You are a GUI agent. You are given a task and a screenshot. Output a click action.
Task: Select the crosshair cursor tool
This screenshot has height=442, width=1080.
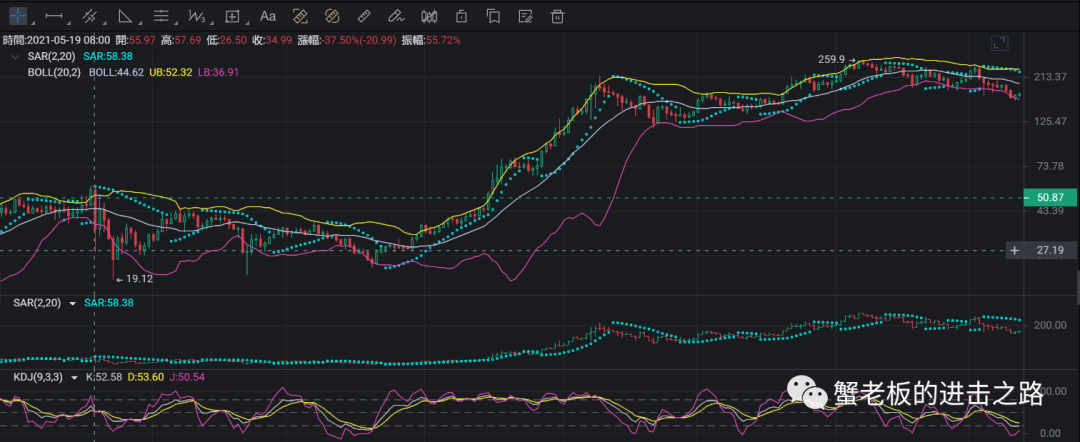18,14
